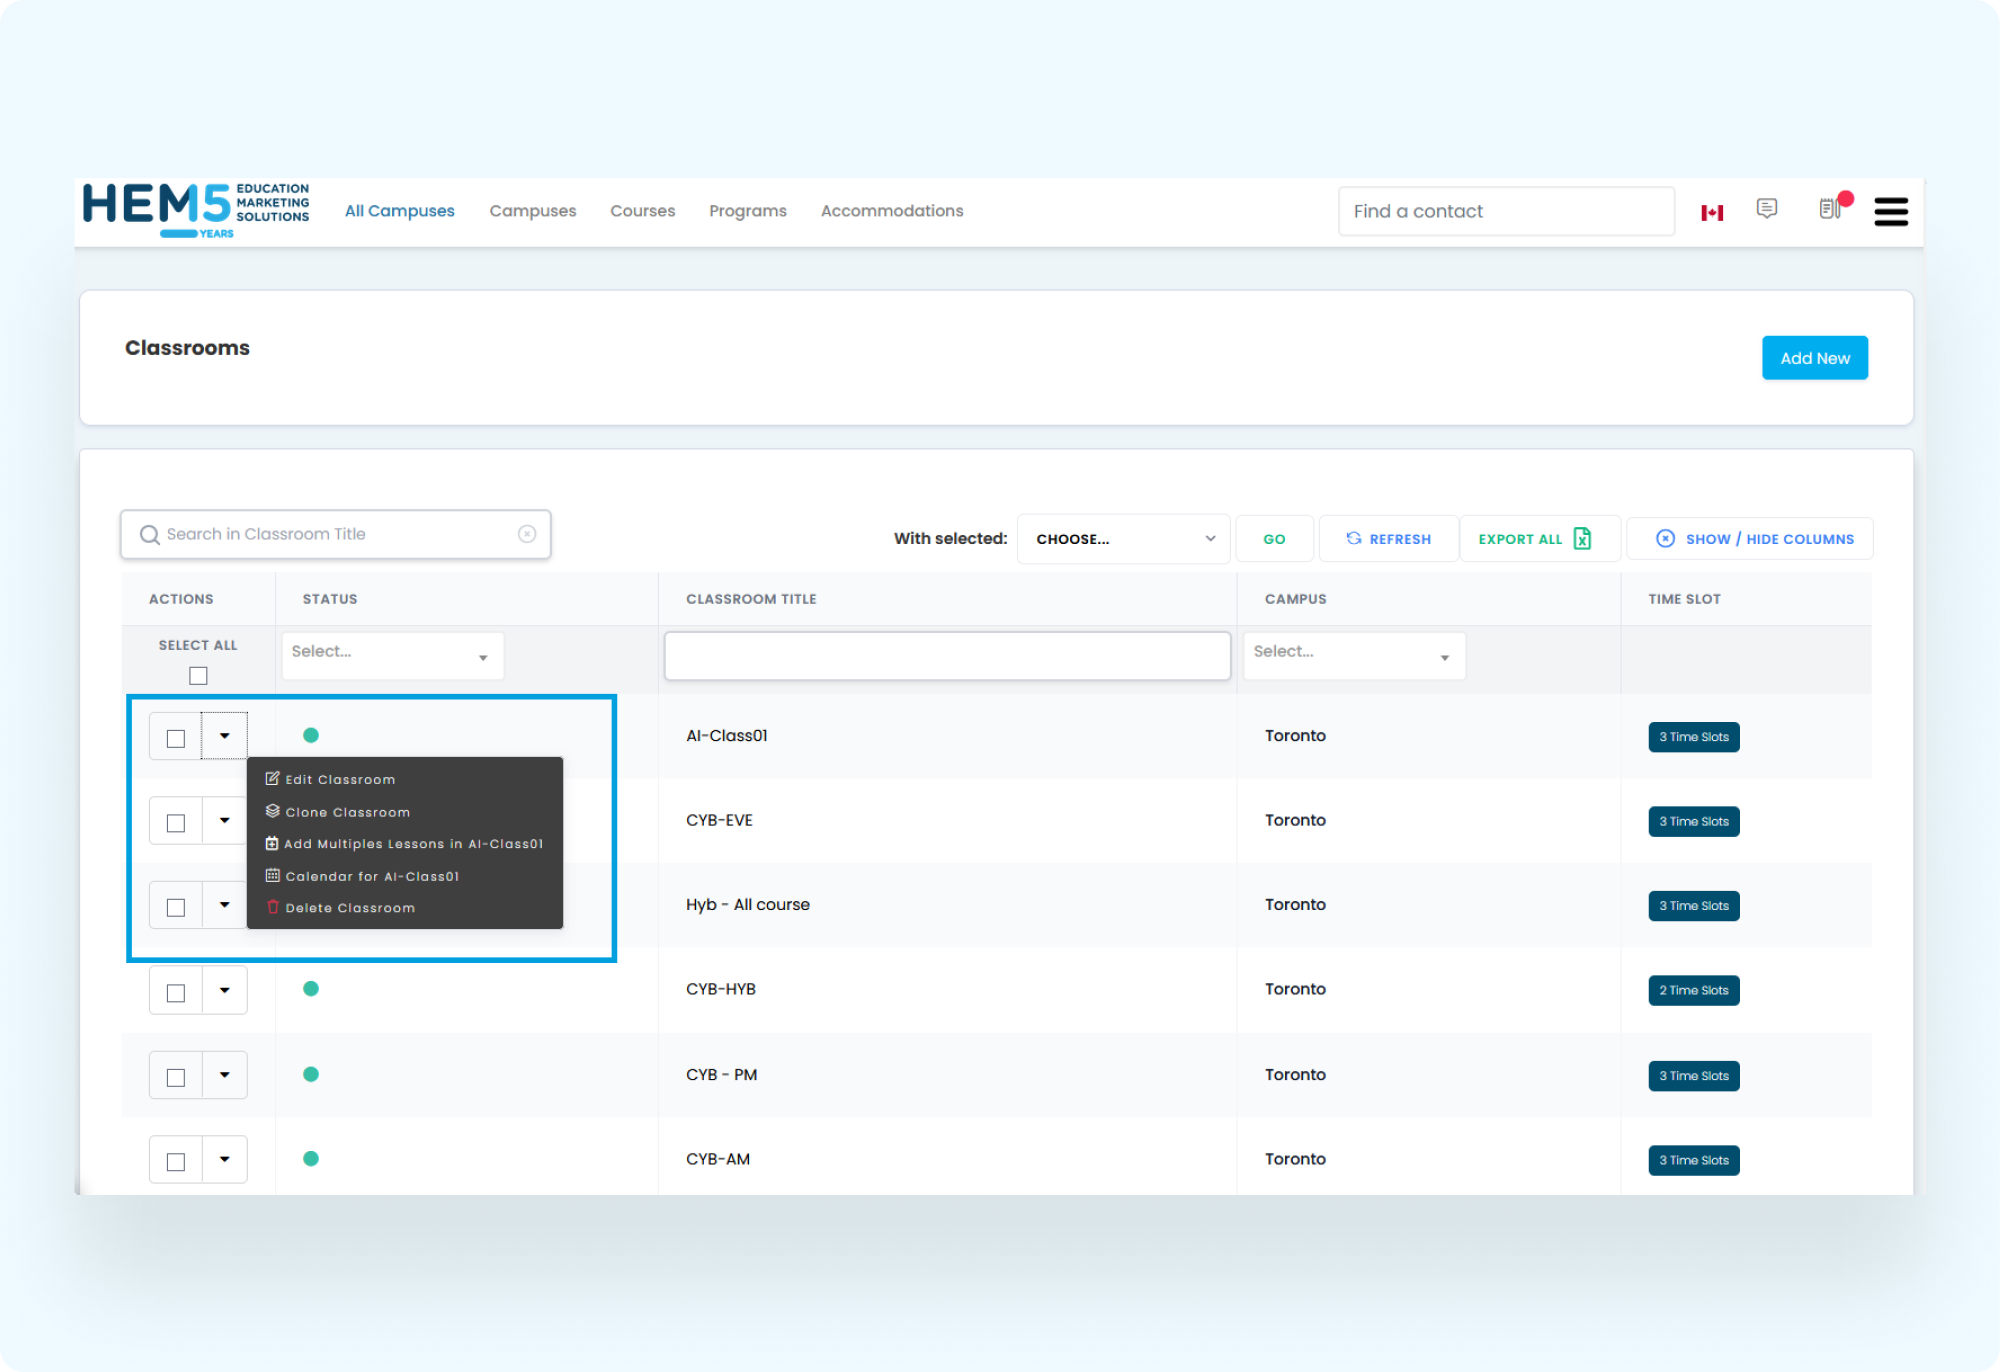Select Delete Classroom menu entry
2000x1372 pixels.
[x=349, y=908]
